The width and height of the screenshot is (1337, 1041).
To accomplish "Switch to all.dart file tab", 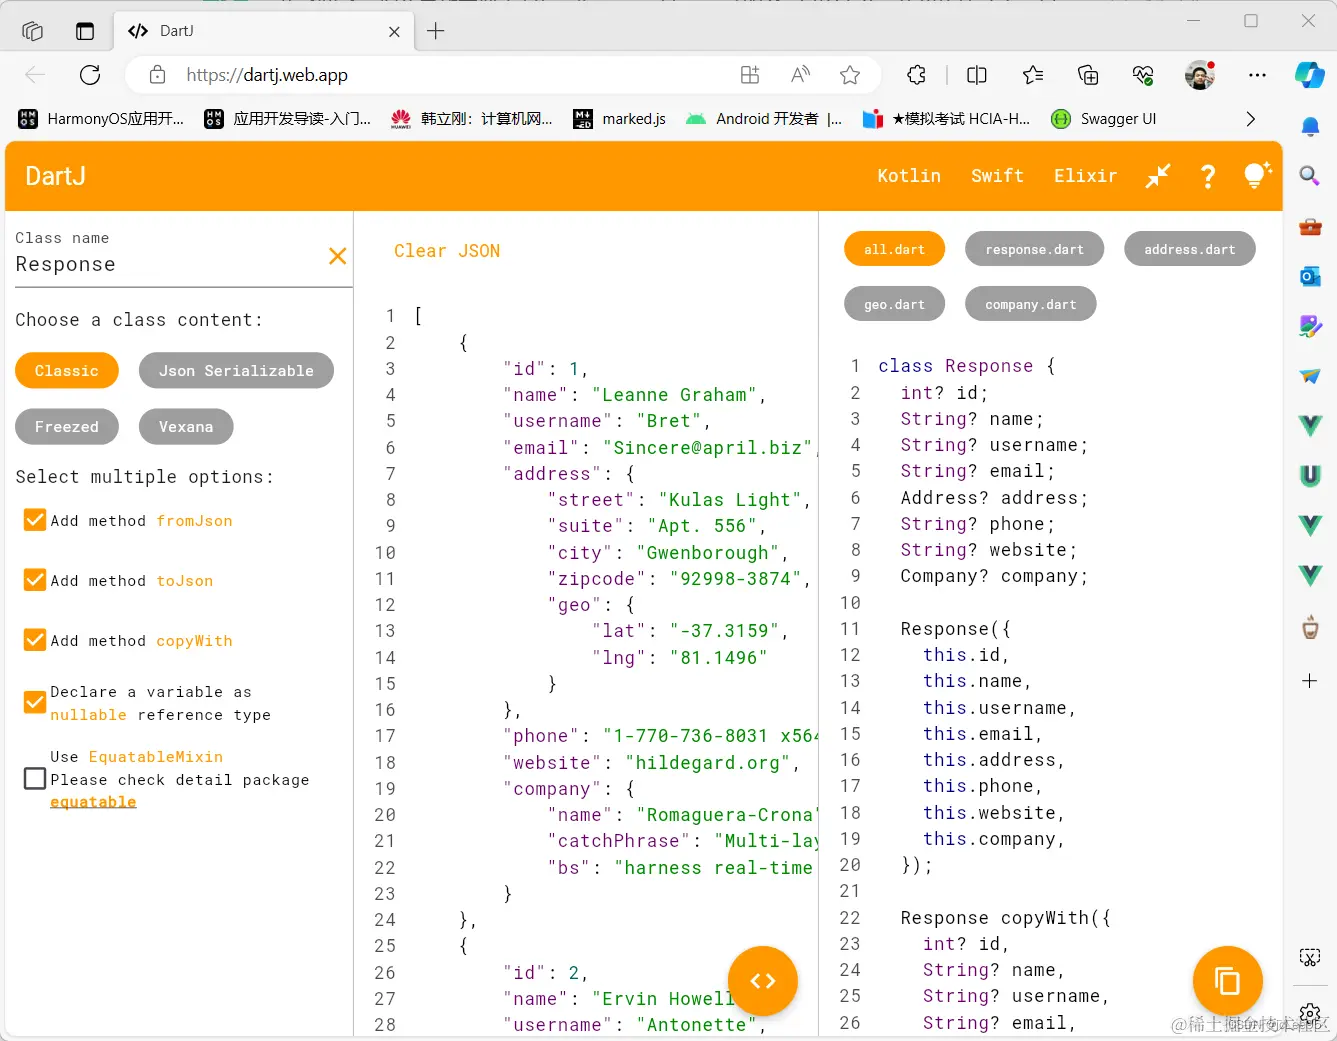I will pos(894,249).
